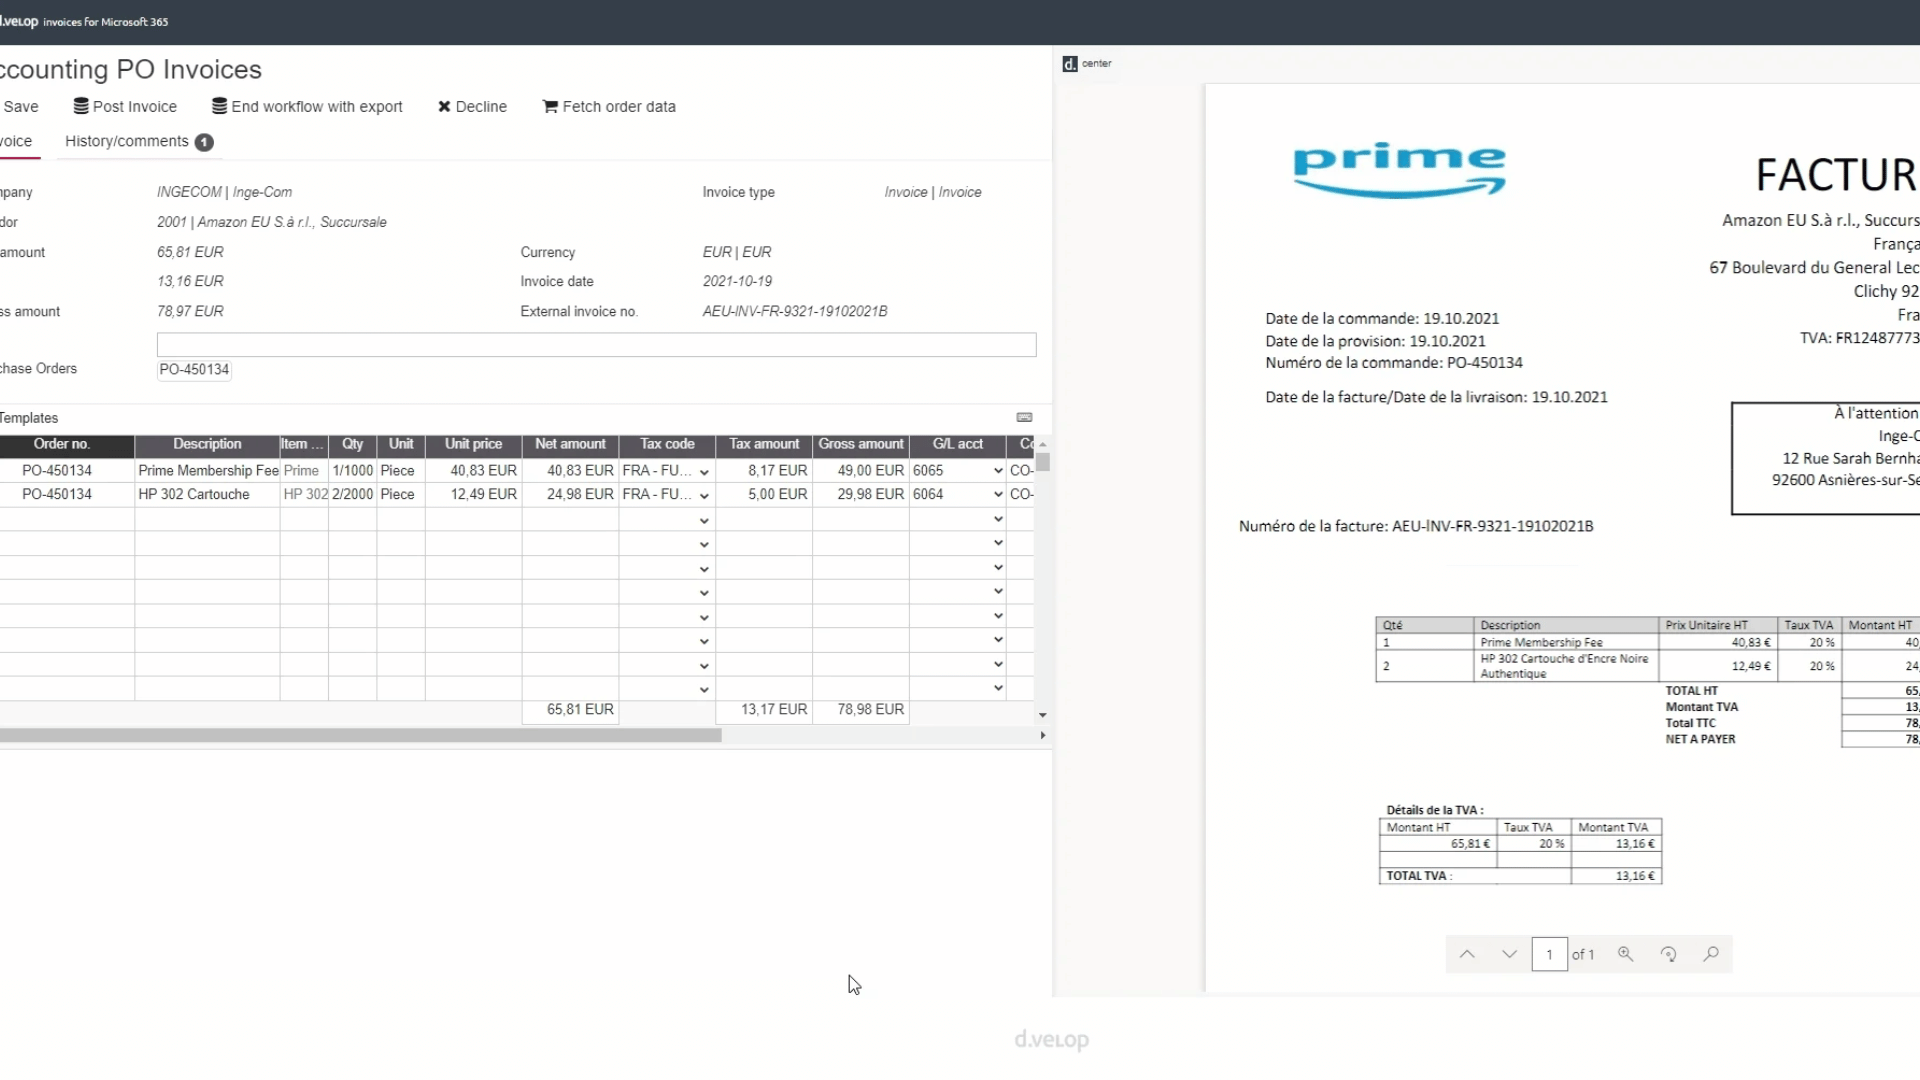The width and height of the screenshot is (1920, 1080).
Task: Click the Description column header
Action: (207, 444)
